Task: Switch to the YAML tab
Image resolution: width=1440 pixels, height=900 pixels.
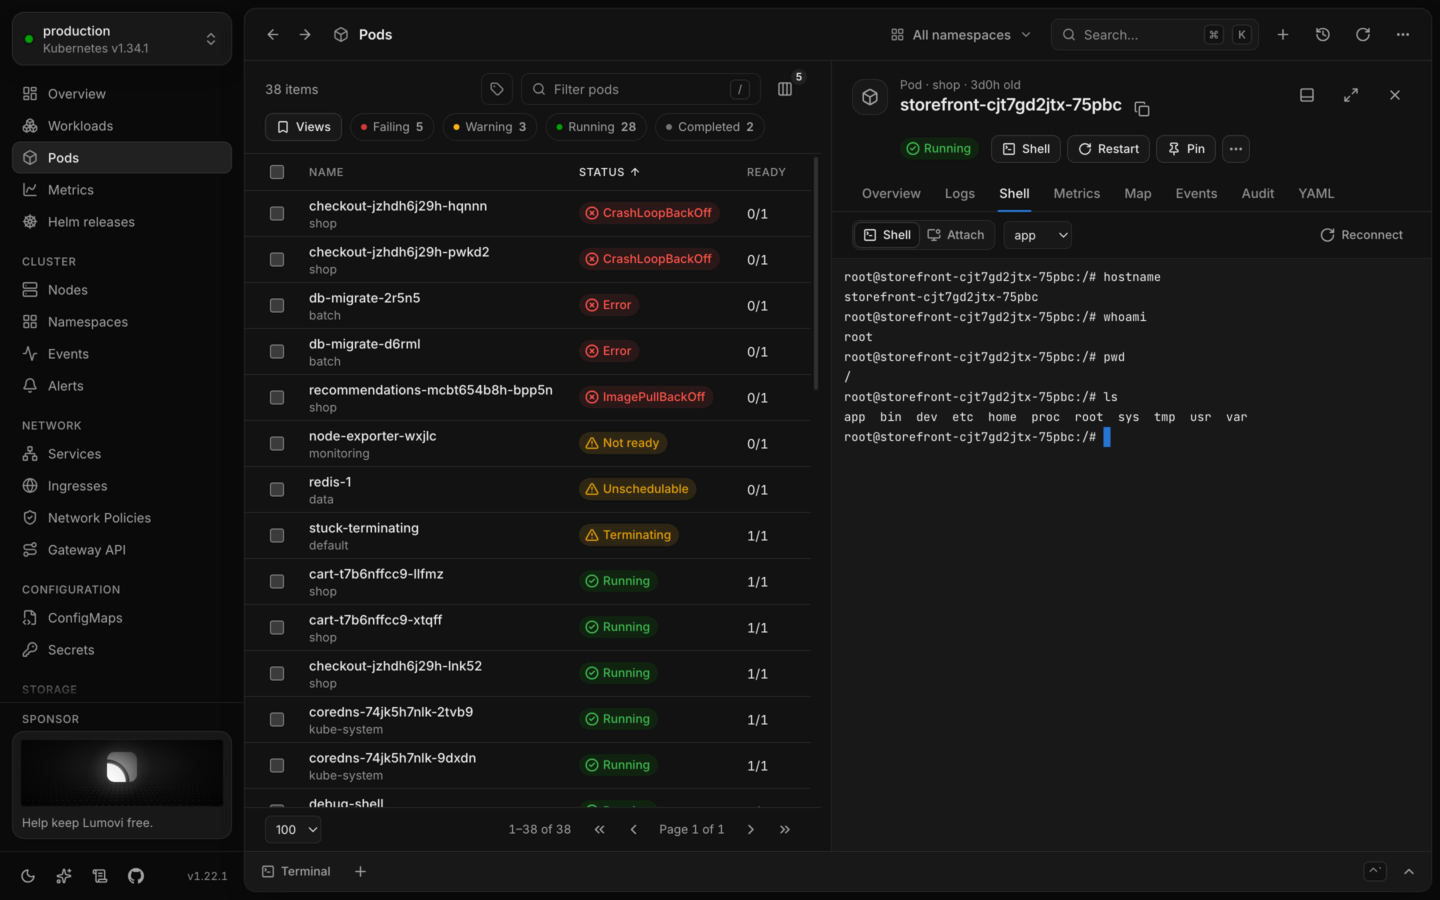Action: [x=1316, y=194]
